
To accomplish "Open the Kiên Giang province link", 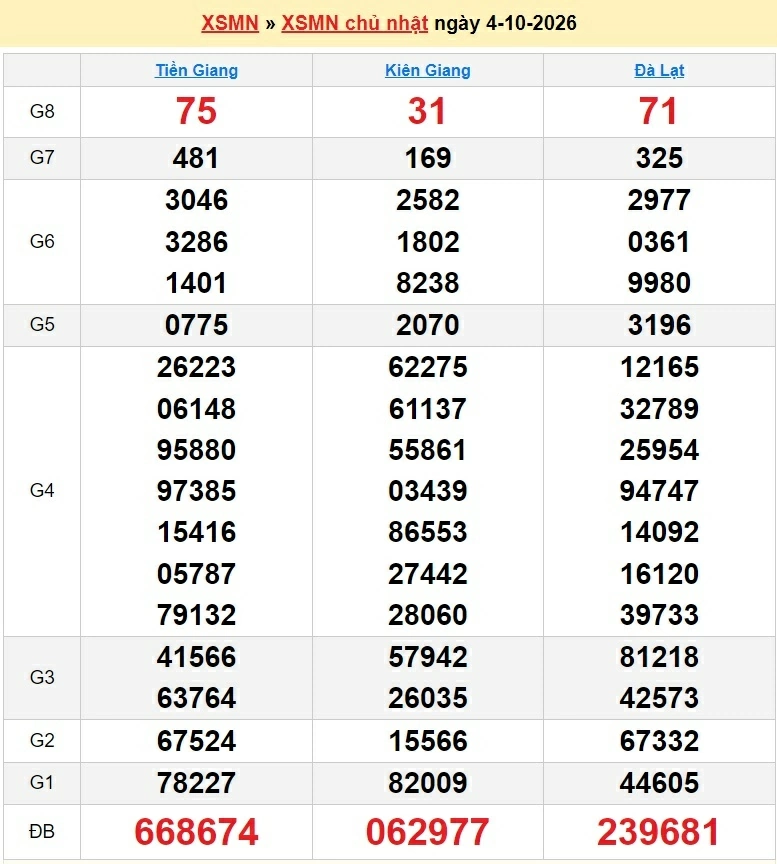I will 428,71.
